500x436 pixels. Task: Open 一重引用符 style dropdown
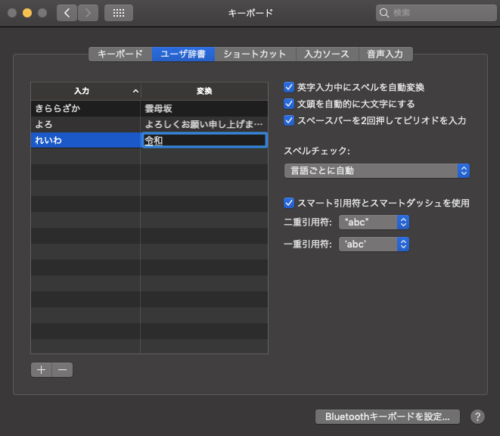pos(374,244)
